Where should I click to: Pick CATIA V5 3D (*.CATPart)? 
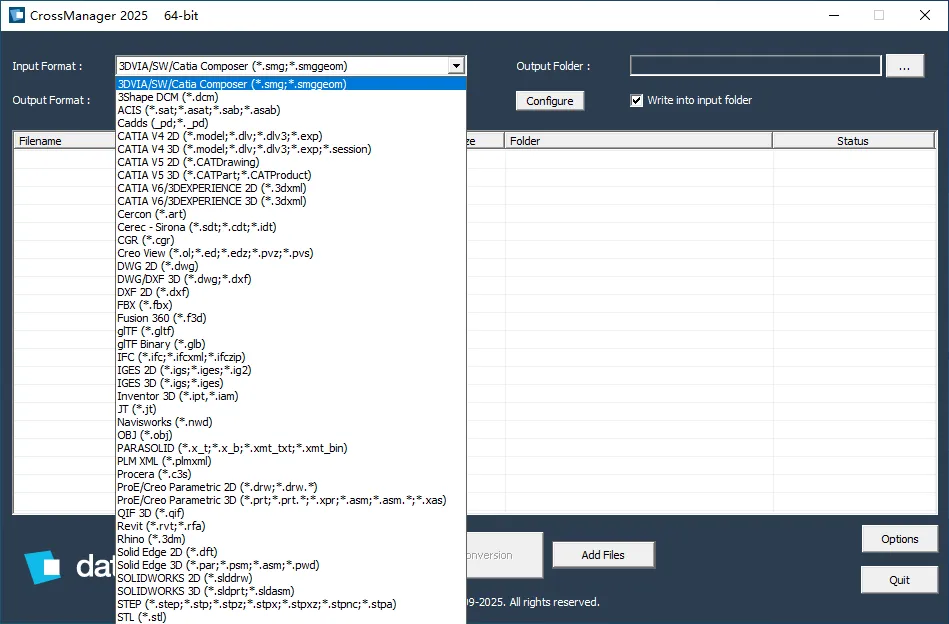click(x=291, y=175)
